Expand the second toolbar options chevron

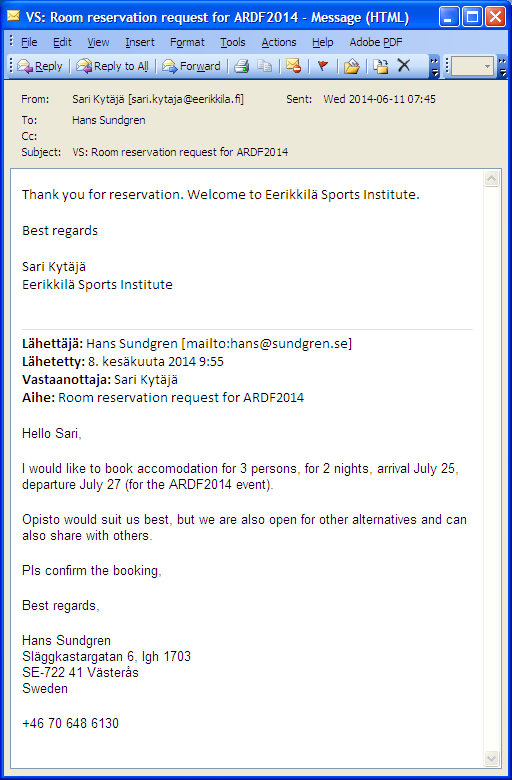coord(503,67)
